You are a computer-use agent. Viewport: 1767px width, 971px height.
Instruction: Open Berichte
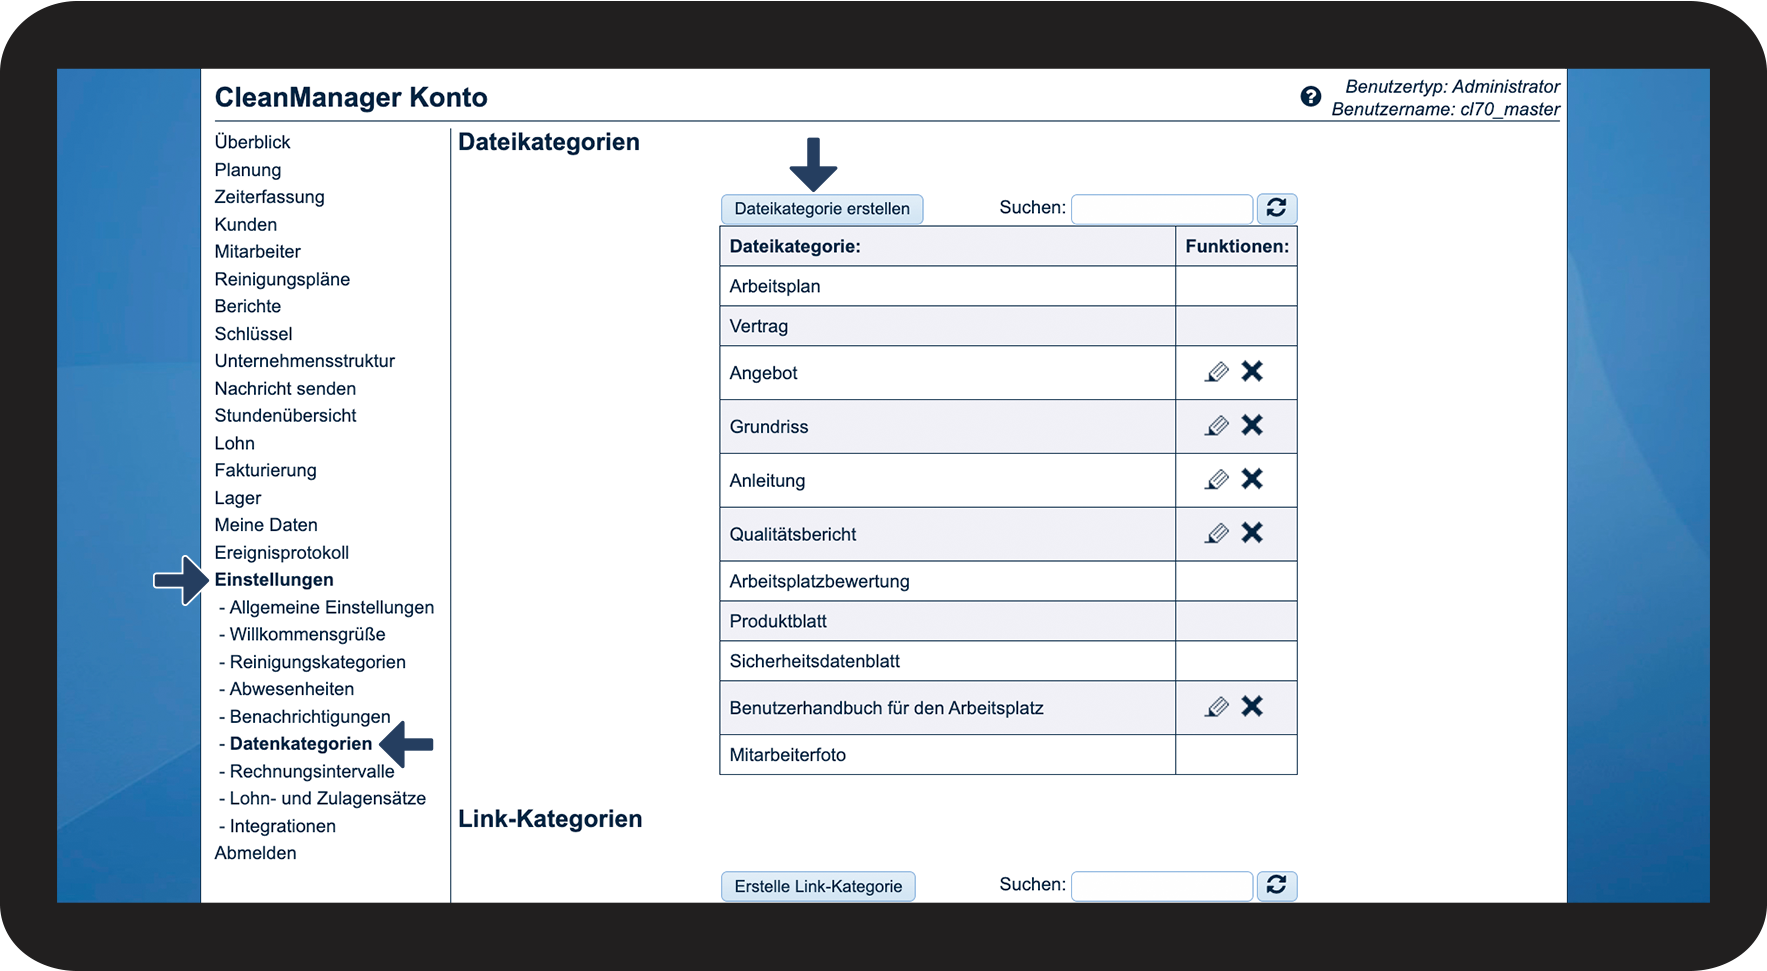[248, 306]
